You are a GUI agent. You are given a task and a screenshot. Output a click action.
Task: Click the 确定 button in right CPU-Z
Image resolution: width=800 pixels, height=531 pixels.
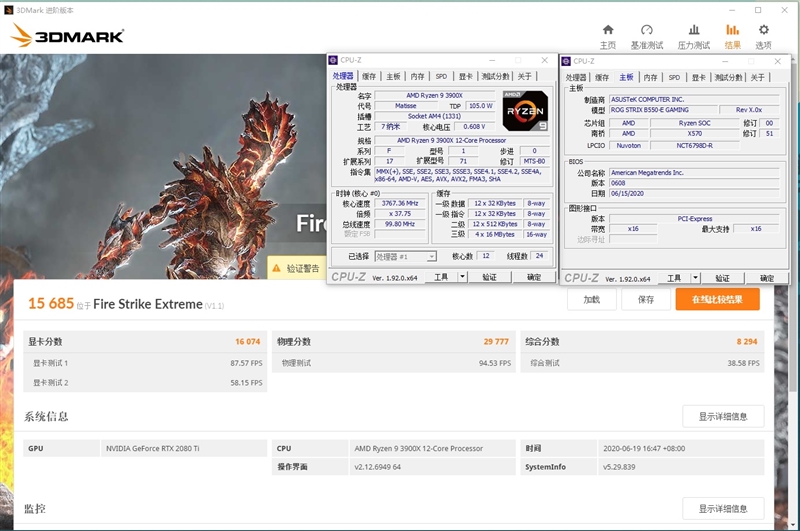[x=767, y=278]
